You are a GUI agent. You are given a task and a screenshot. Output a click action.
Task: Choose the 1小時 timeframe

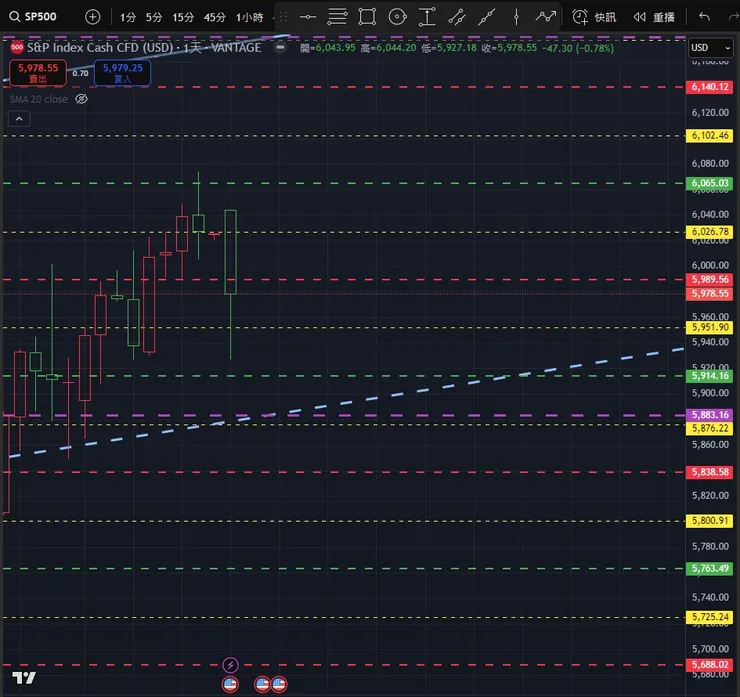pyautogui.click(x=250, y=17)
